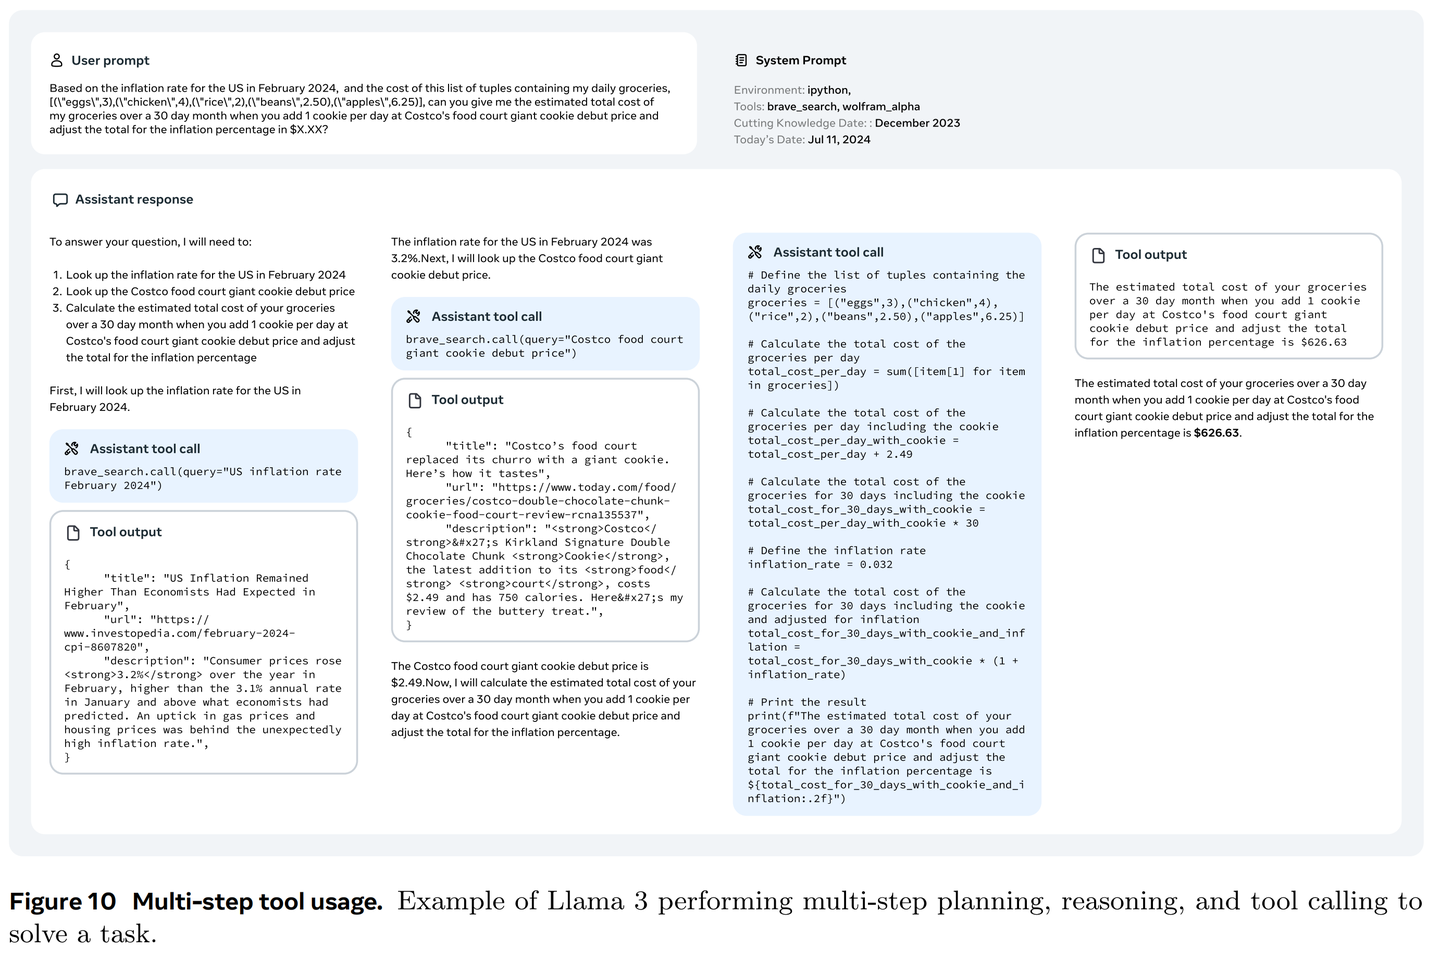
Task: Click the brave_search call for "US inflation rate February 2024"
Action: pos(202,479)
